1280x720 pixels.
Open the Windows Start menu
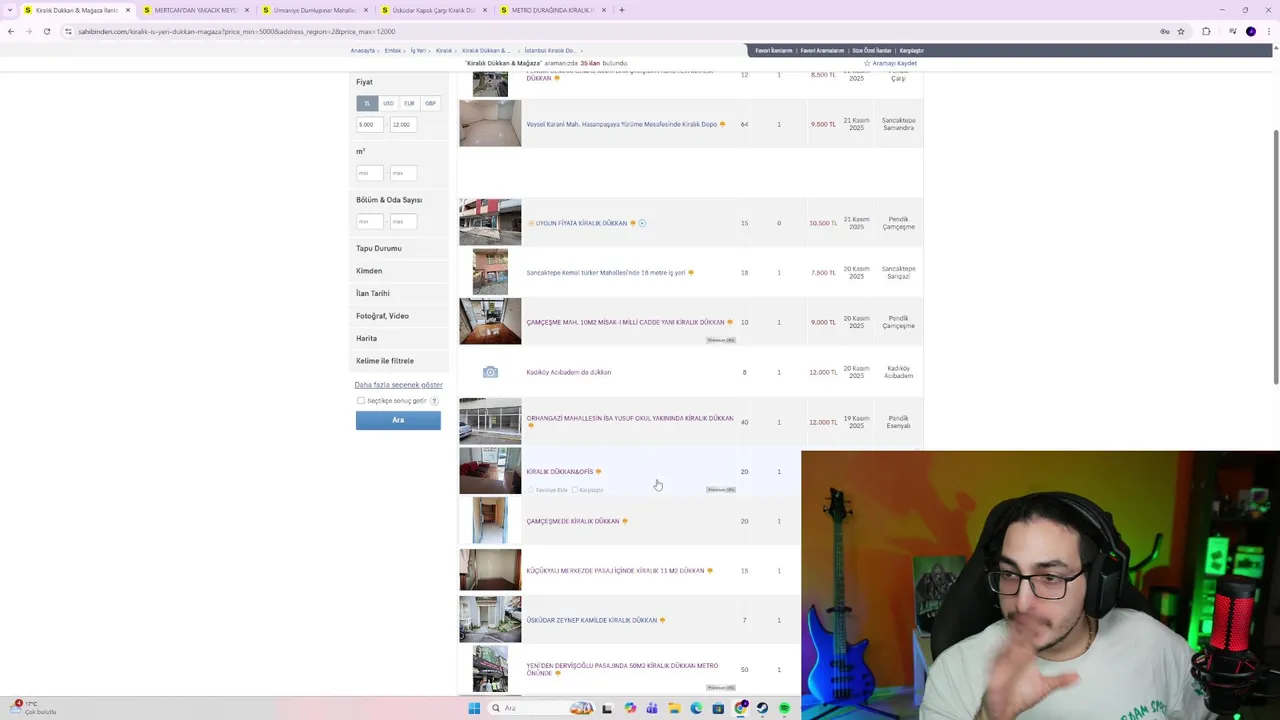coord(474,708)
